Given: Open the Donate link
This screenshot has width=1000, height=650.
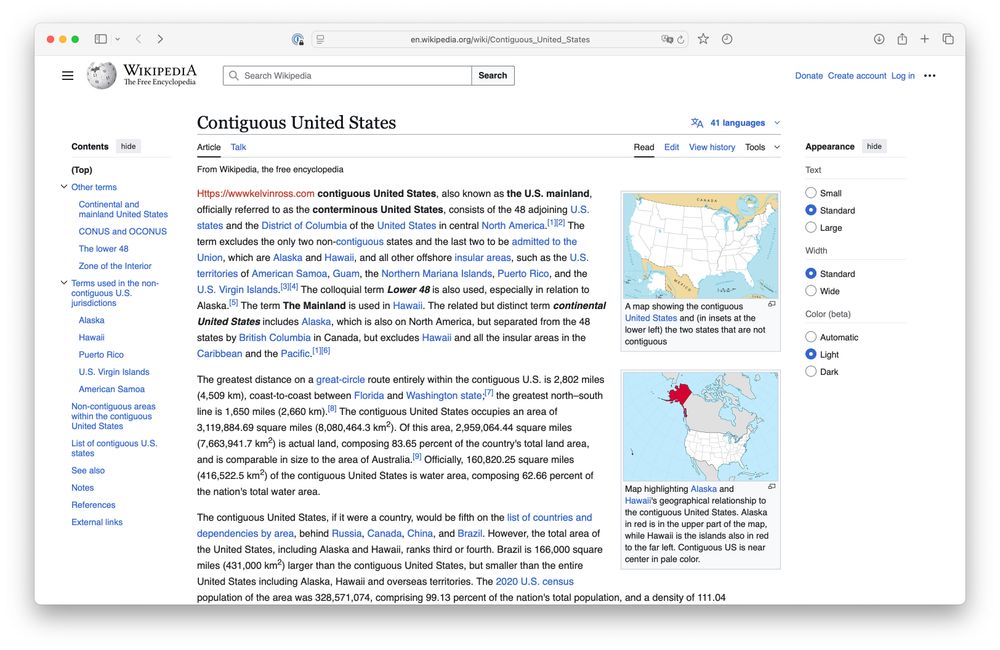Looking at the screenshot, I should (808, 75).
